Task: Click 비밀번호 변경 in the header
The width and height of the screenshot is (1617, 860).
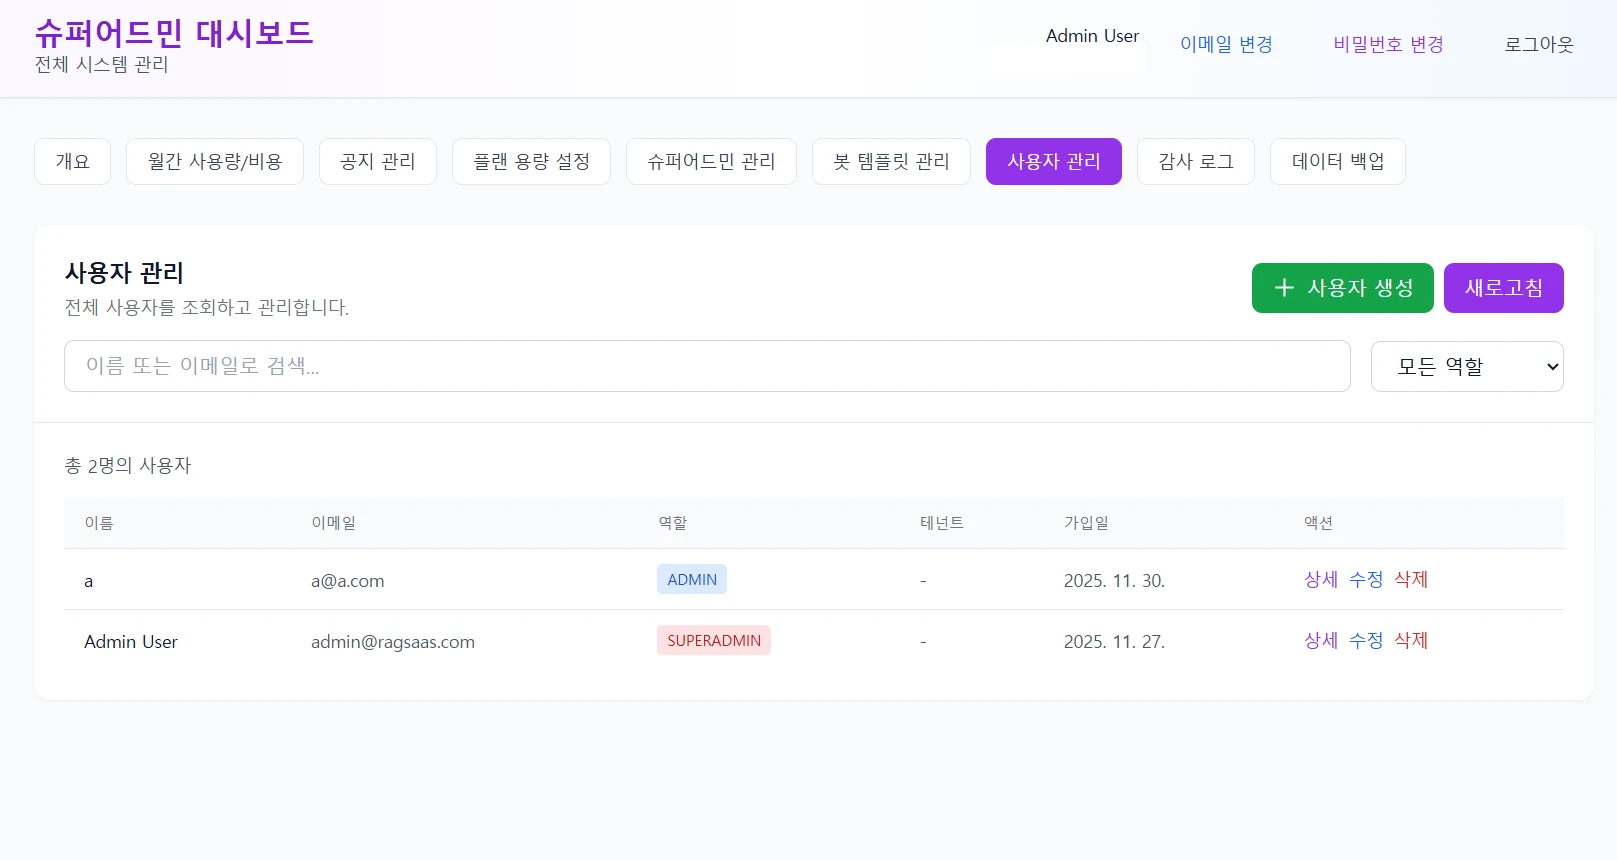Action: [x=1388, y=45]
